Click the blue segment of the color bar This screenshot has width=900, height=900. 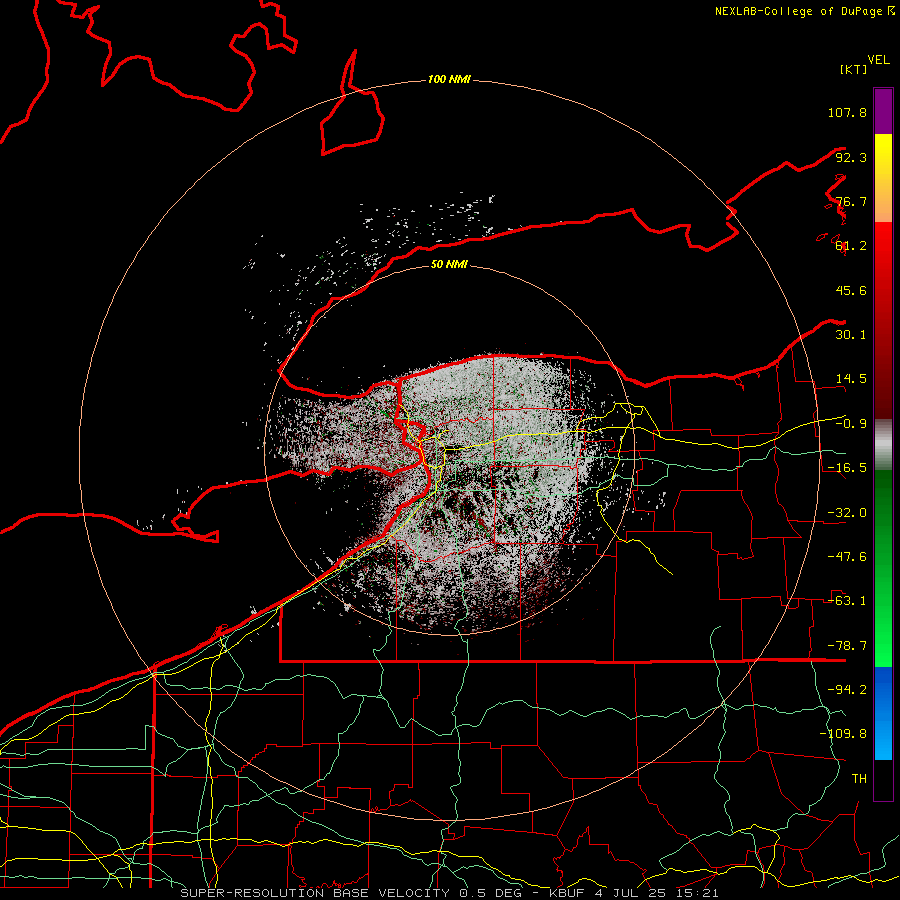pyautogui.click(x=883, y=713)
